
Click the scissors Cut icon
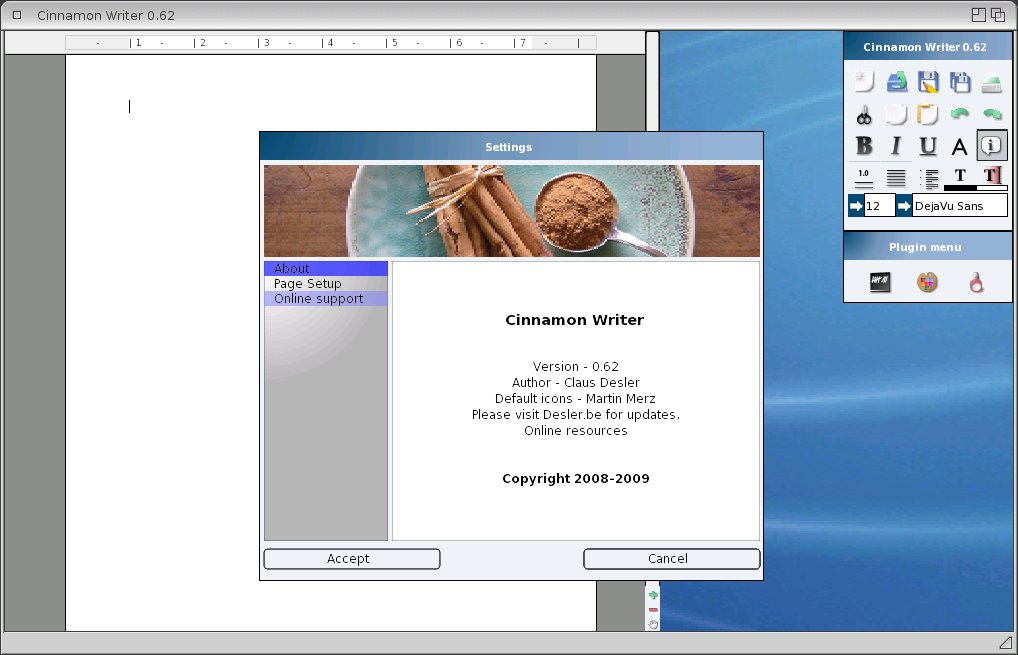[x=865, y=114]
